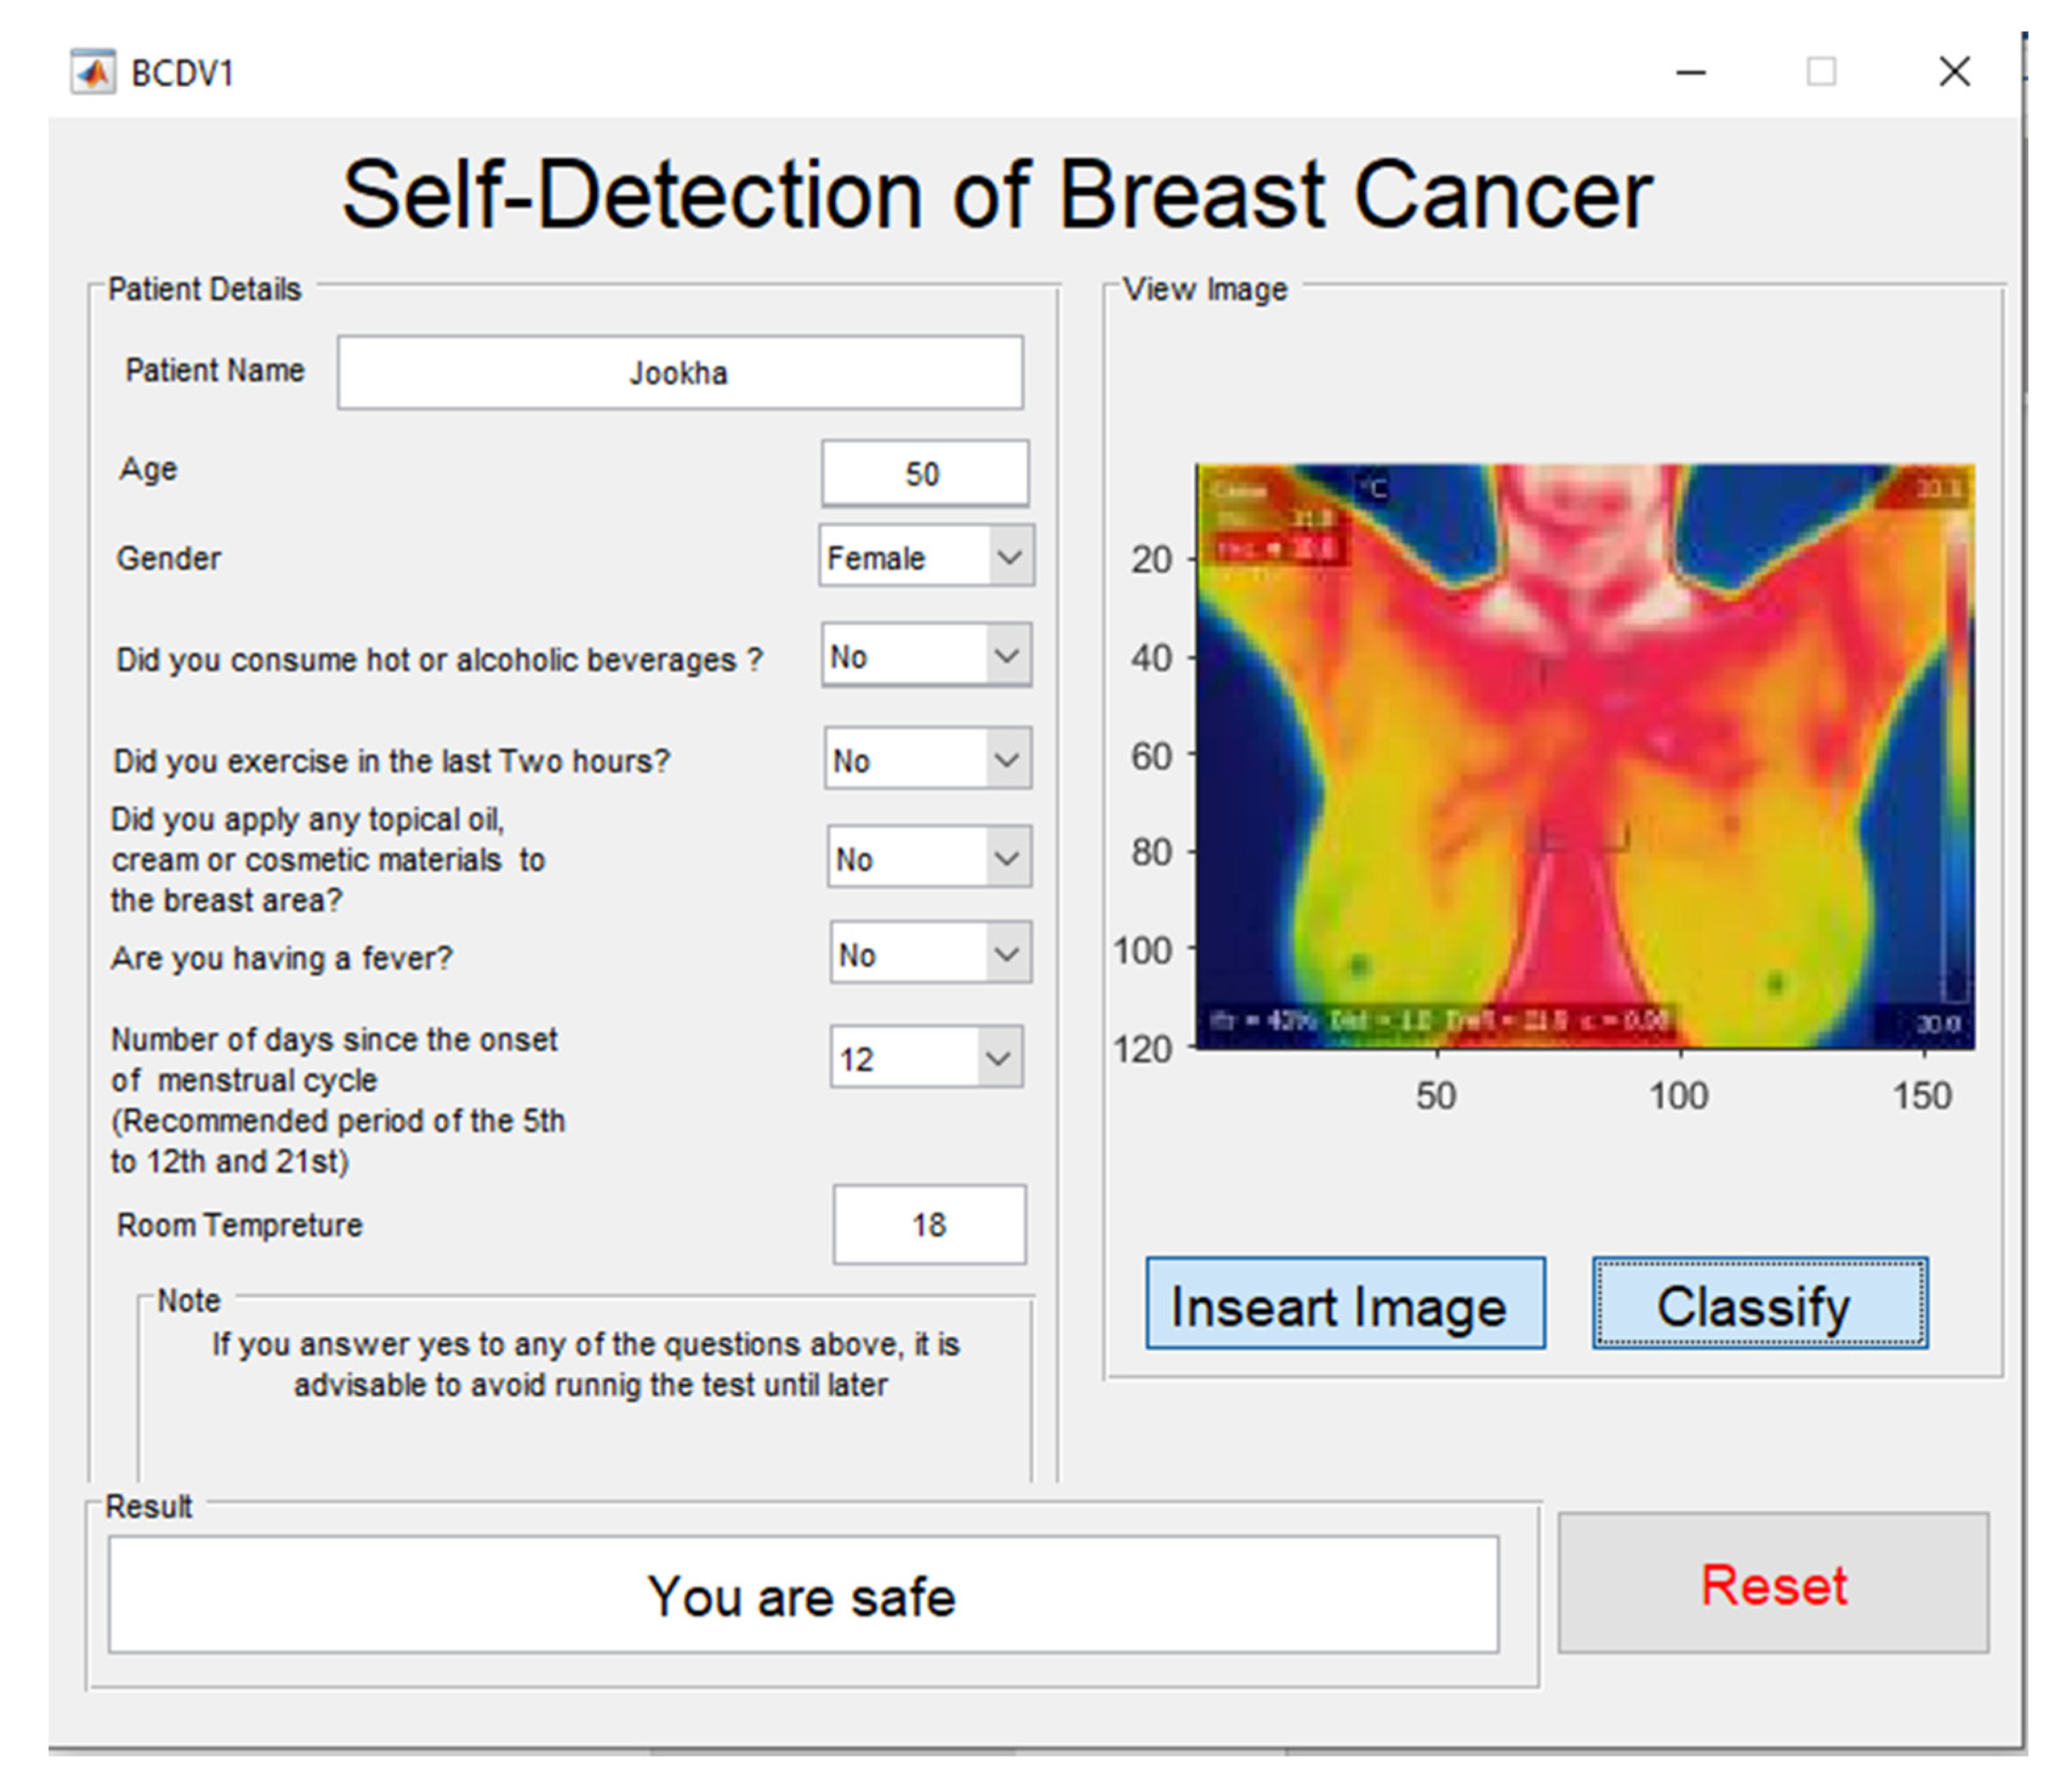Expand topical oil or cream dropdown
This screenshot has height=1792, width=2054.
[929, 857]
